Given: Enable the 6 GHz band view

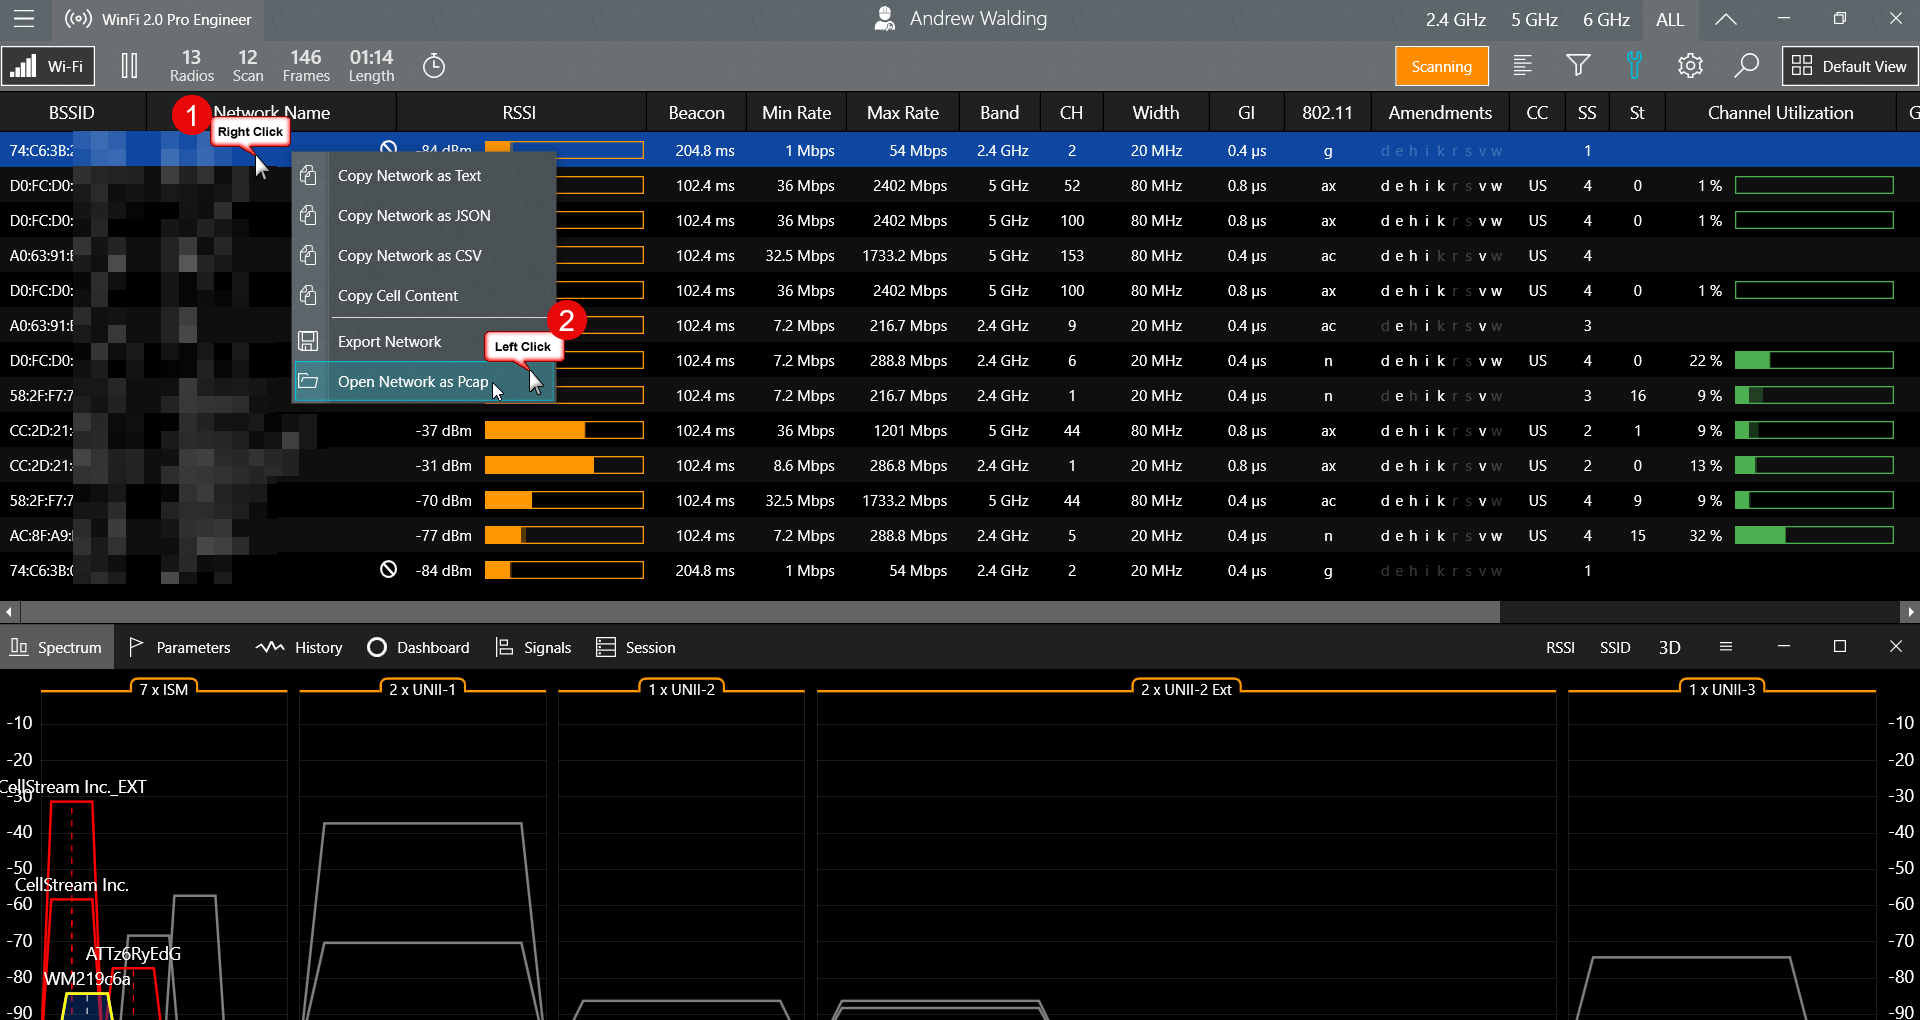Looking at the screenshot, I should point(1605,19).
